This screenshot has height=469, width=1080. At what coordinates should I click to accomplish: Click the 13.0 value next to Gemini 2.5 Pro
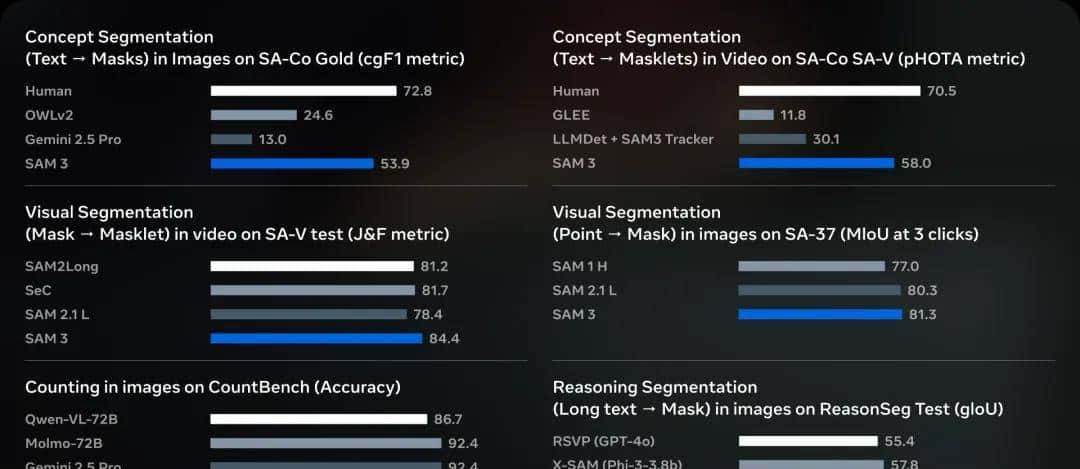[x=272, y=139]
